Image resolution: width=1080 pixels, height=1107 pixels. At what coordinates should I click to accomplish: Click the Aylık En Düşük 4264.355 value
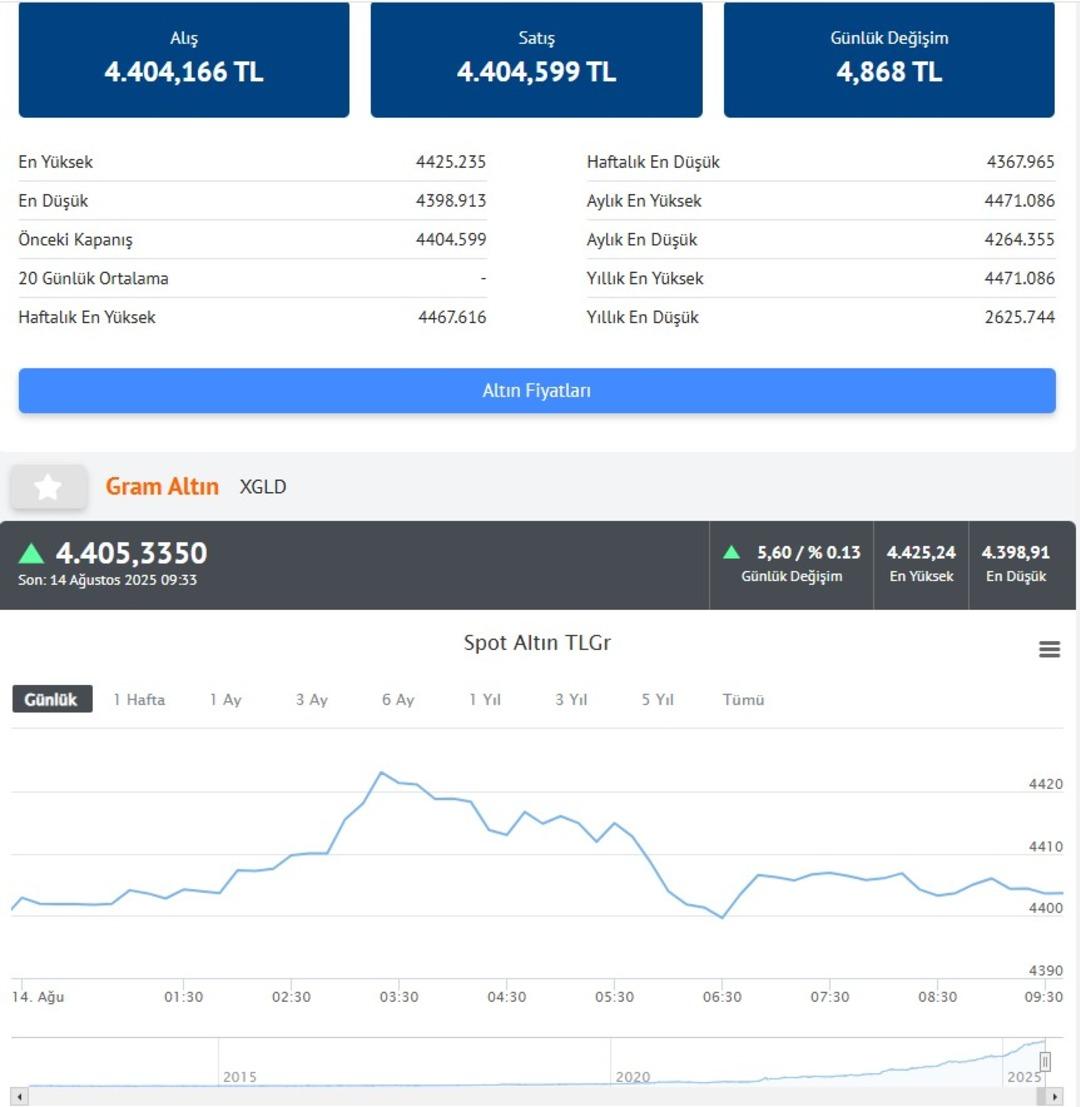coord(1019,239)
